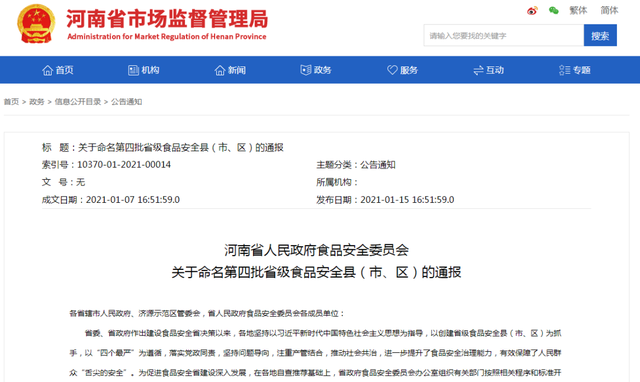The image size is (640, 382).
Task: Switch to 繁体 traditional Chinese
Action: (578, 11)
